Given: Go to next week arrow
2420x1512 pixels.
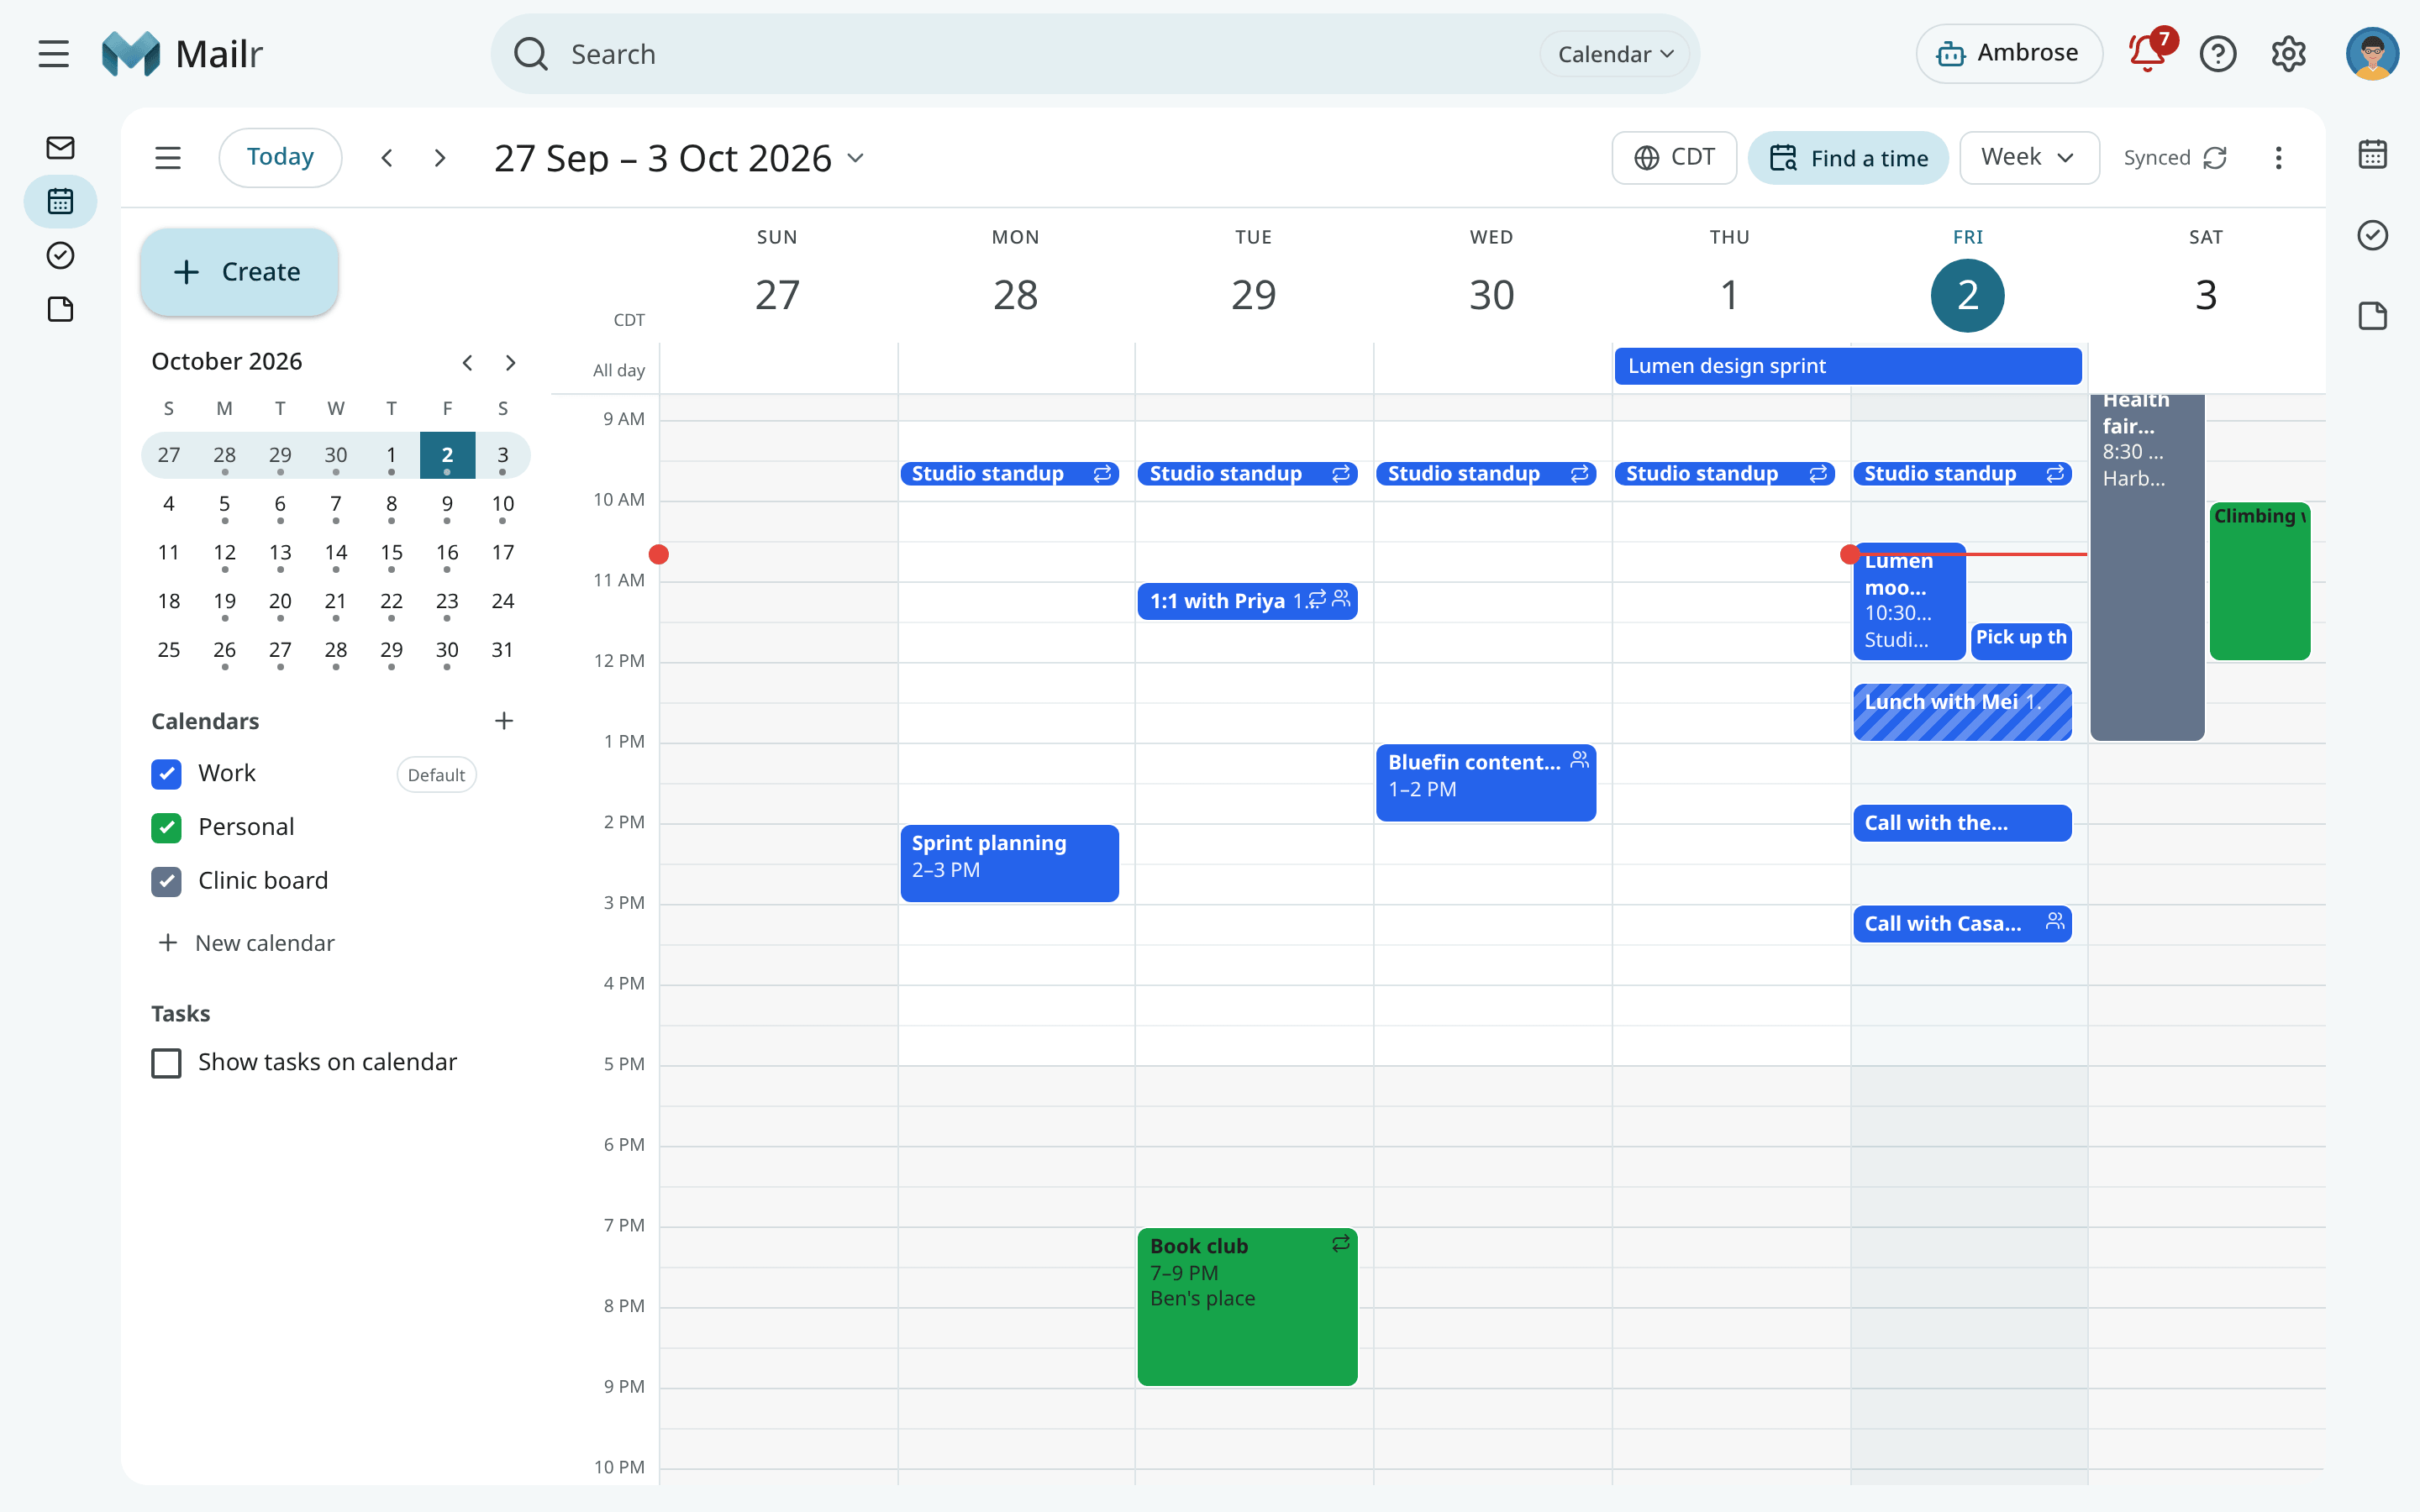Looking at the screenshot, I should click(x=440, y=158).
